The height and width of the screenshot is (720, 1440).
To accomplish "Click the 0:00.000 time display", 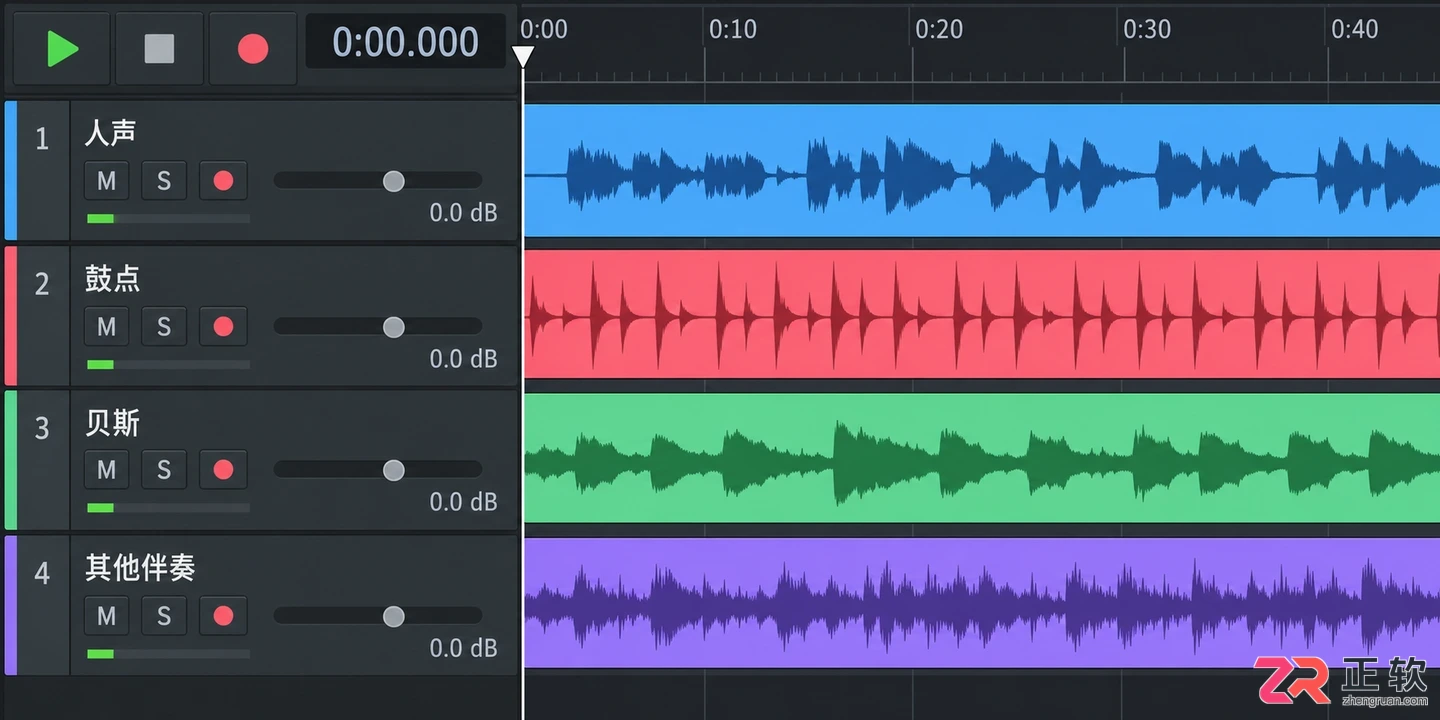I will click(405, 42).
